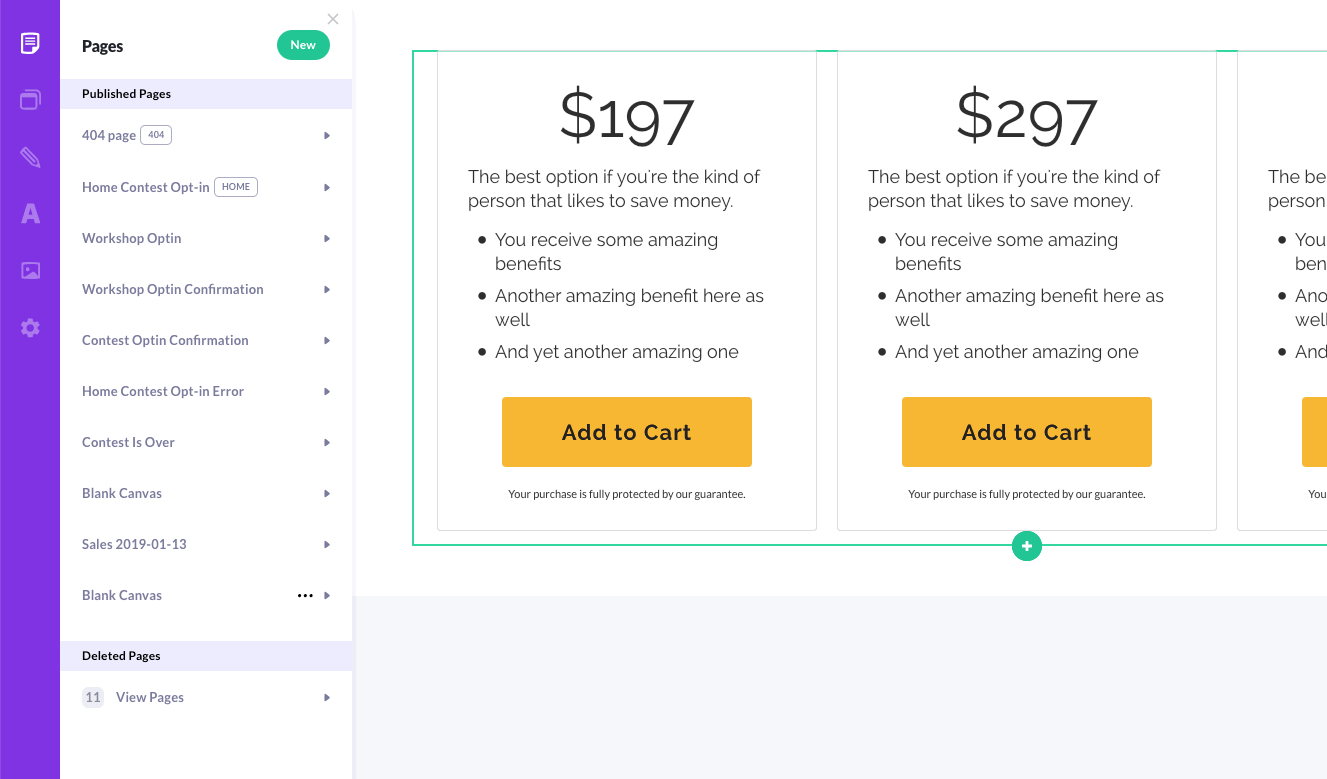Click Add to Cart under $197
The width and height of the screenshot is (1327, 779).
coord(627,432)
